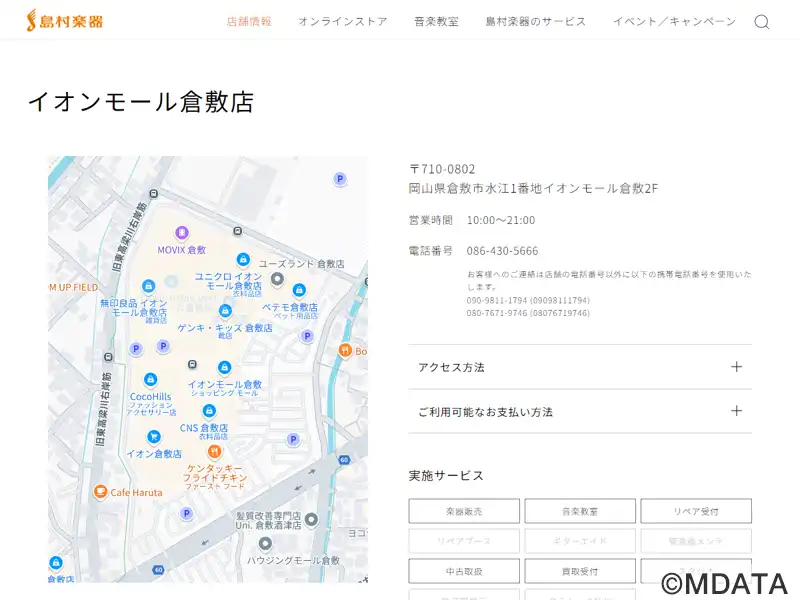The width and height of the screenshot is (800, 600).
Task: Click the postal code 〒710-0802
Action: (442, 169)
